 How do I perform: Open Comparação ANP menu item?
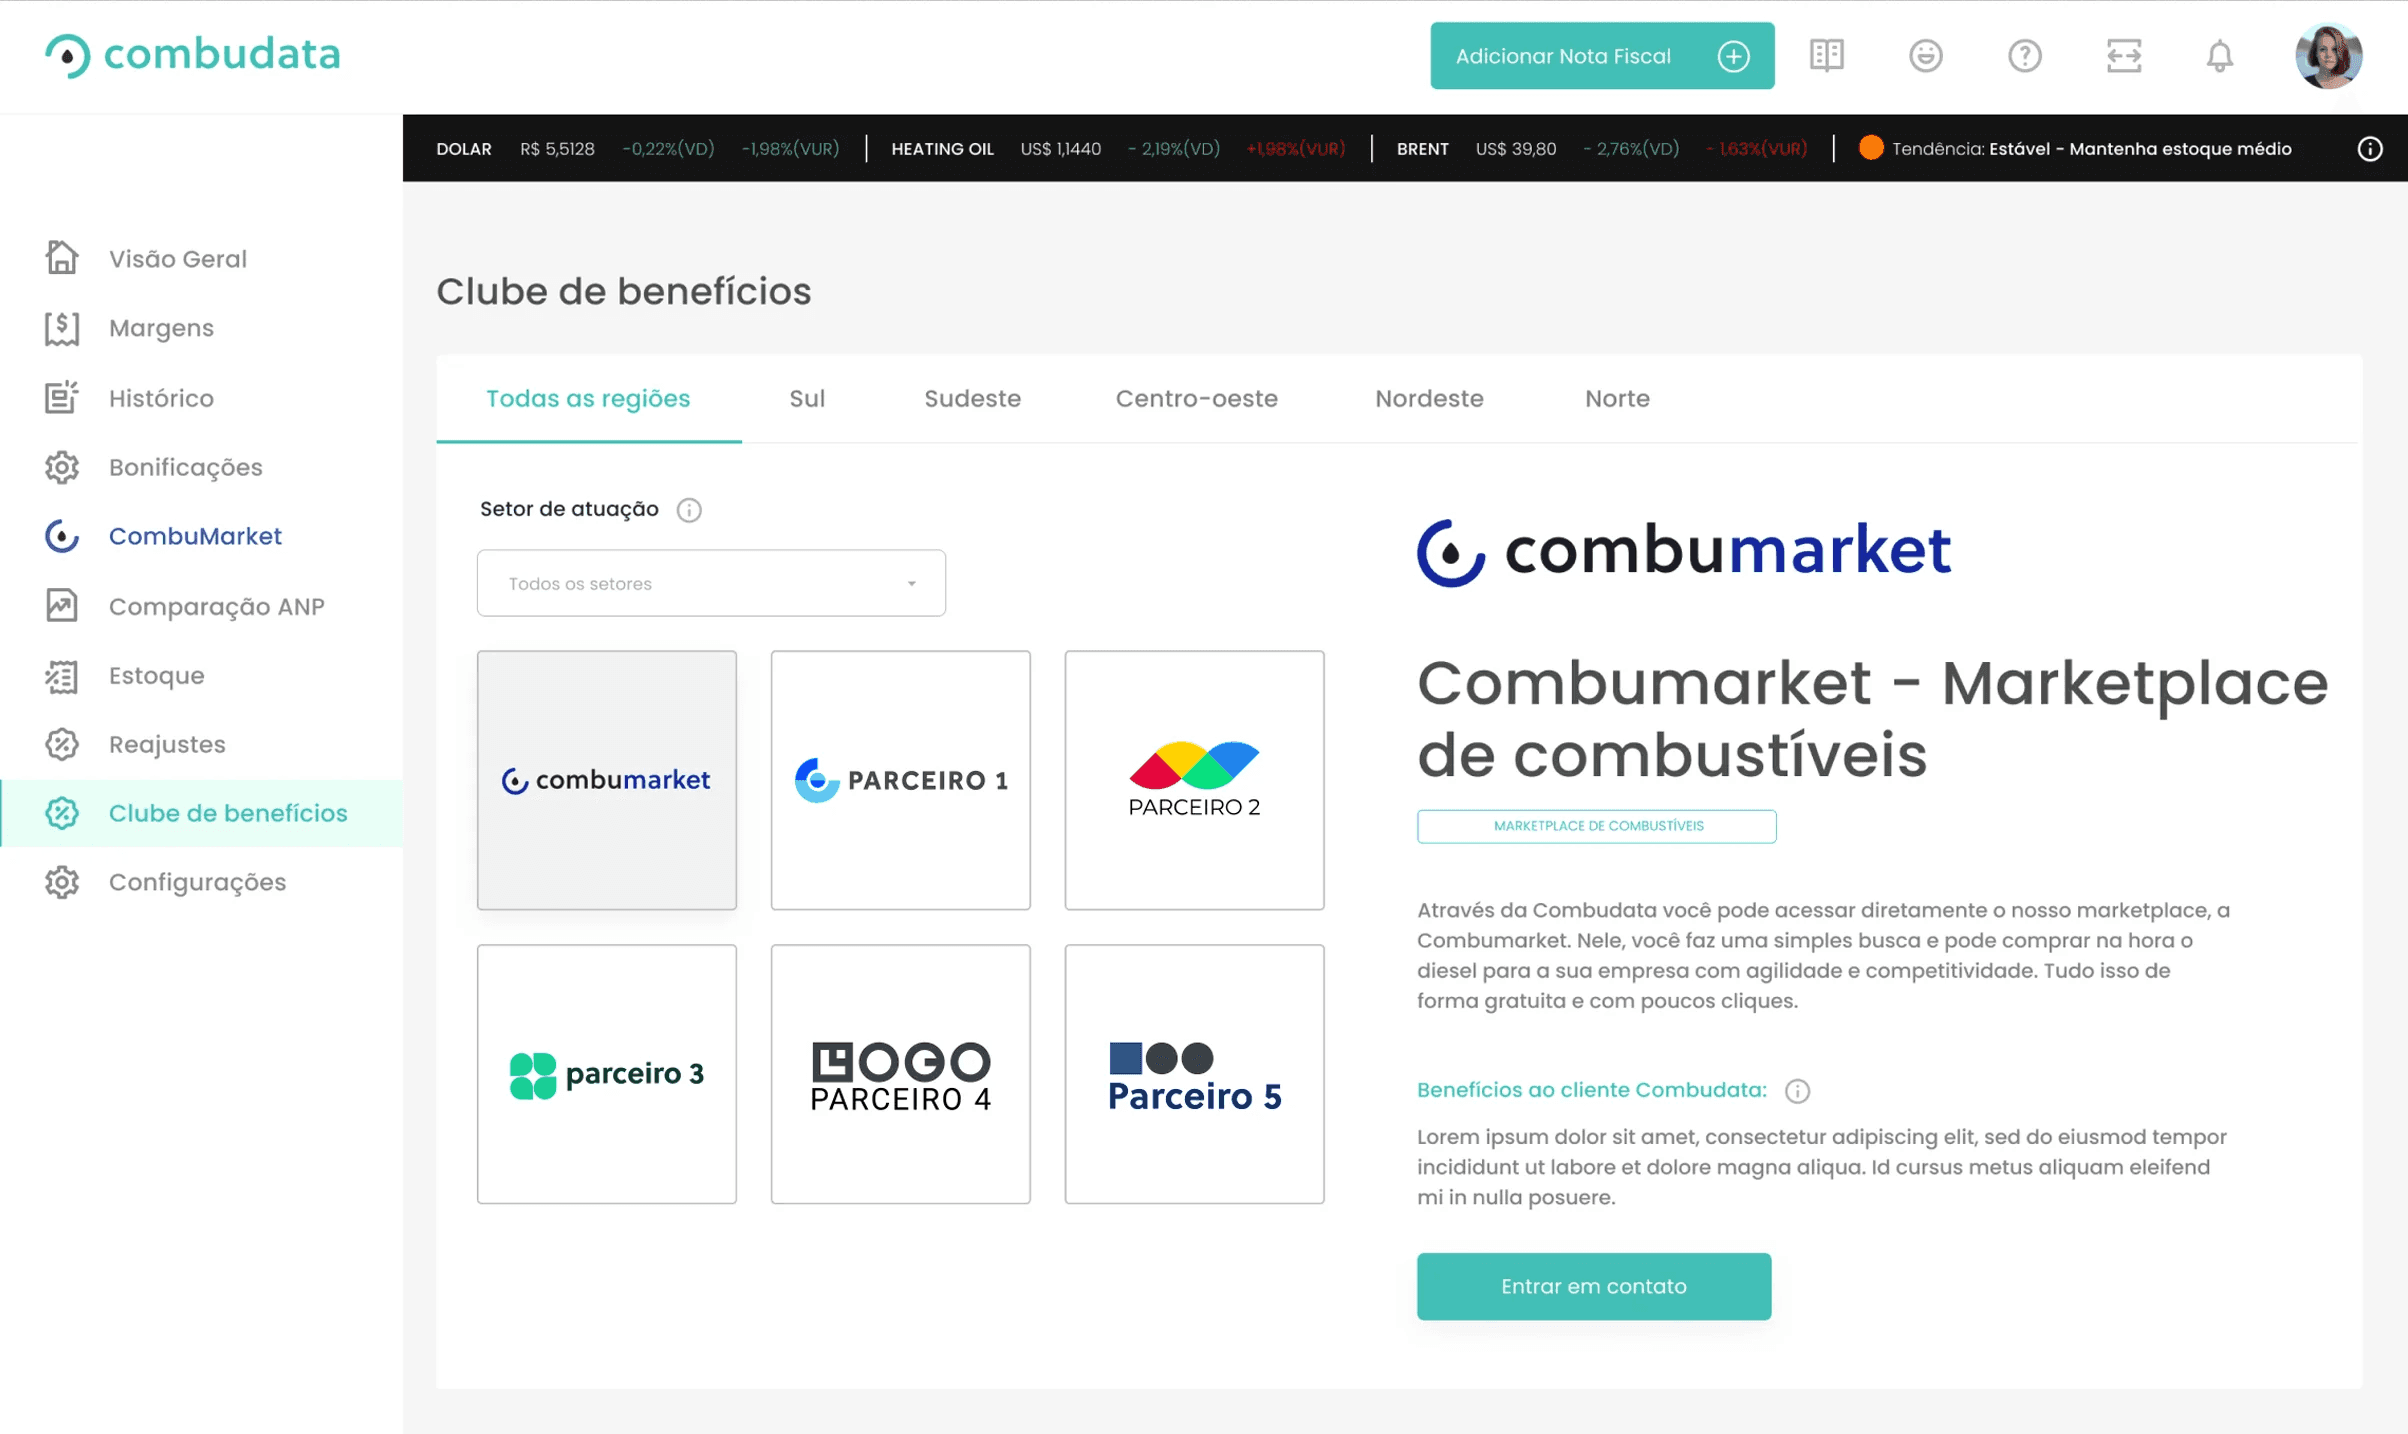coord(216,606)
